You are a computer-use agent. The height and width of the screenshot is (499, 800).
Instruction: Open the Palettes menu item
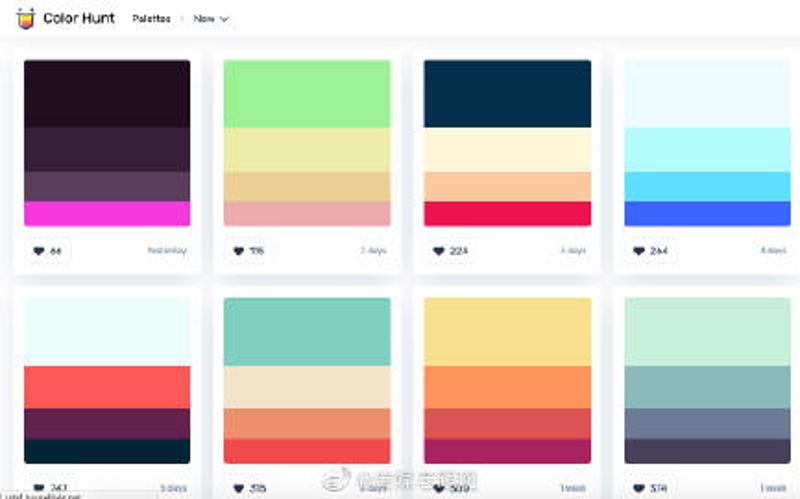(x=151, y=18)
